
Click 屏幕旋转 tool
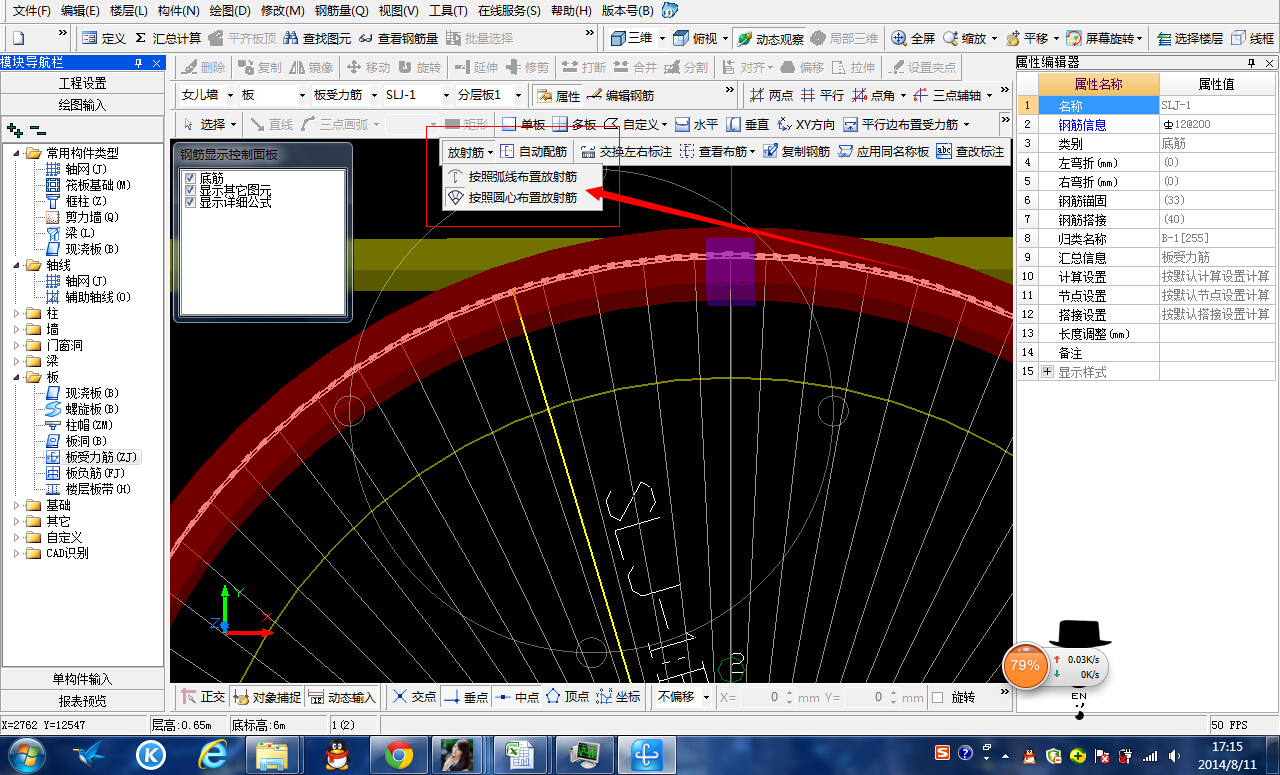pos(1100,38)
